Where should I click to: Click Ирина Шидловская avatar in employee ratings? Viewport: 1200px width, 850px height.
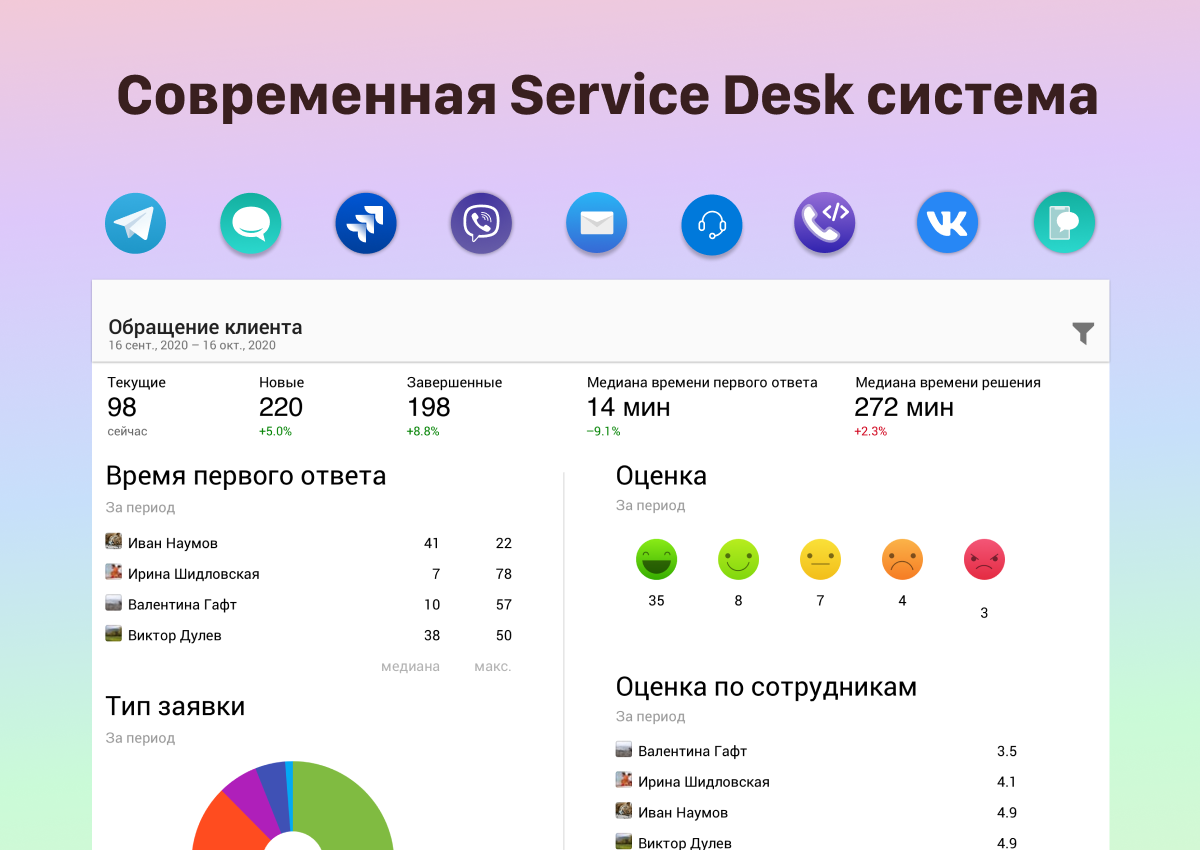[x=624, y=781]
